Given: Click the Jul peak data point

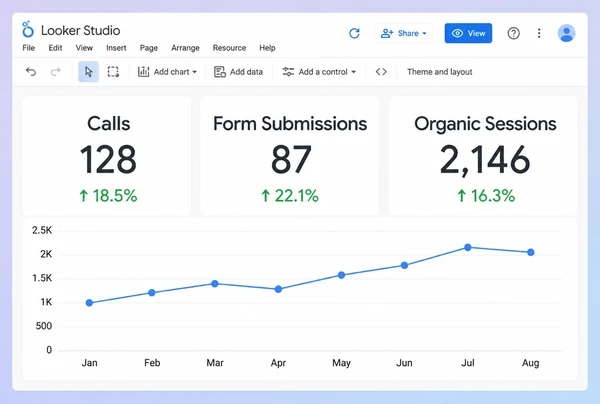Looking at the screenshot, I should click(468, 248).
